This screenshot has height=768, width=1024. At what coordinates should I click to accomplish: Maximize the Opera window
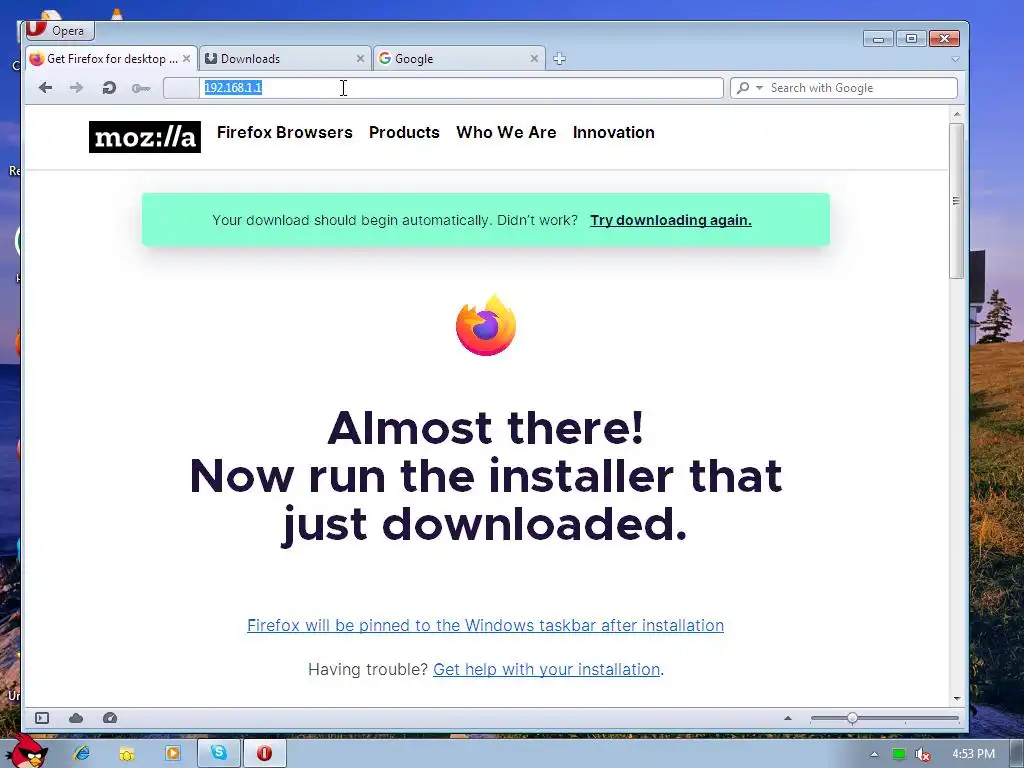(x=911, y=39)
